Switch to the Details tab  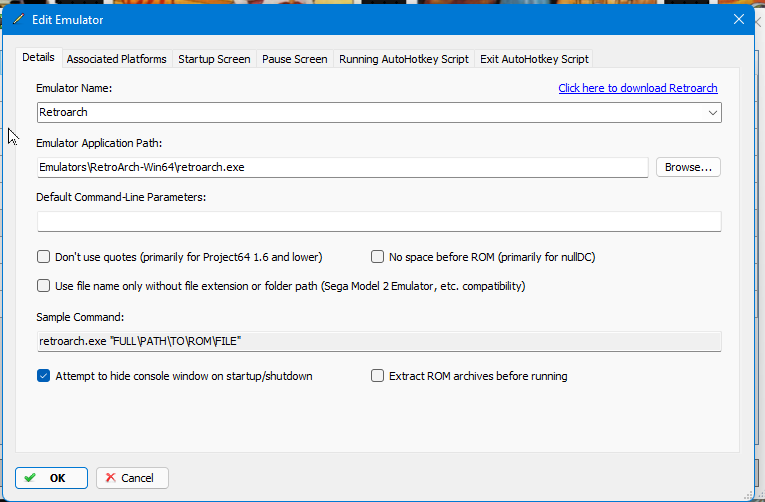click(x=38, y=58)
